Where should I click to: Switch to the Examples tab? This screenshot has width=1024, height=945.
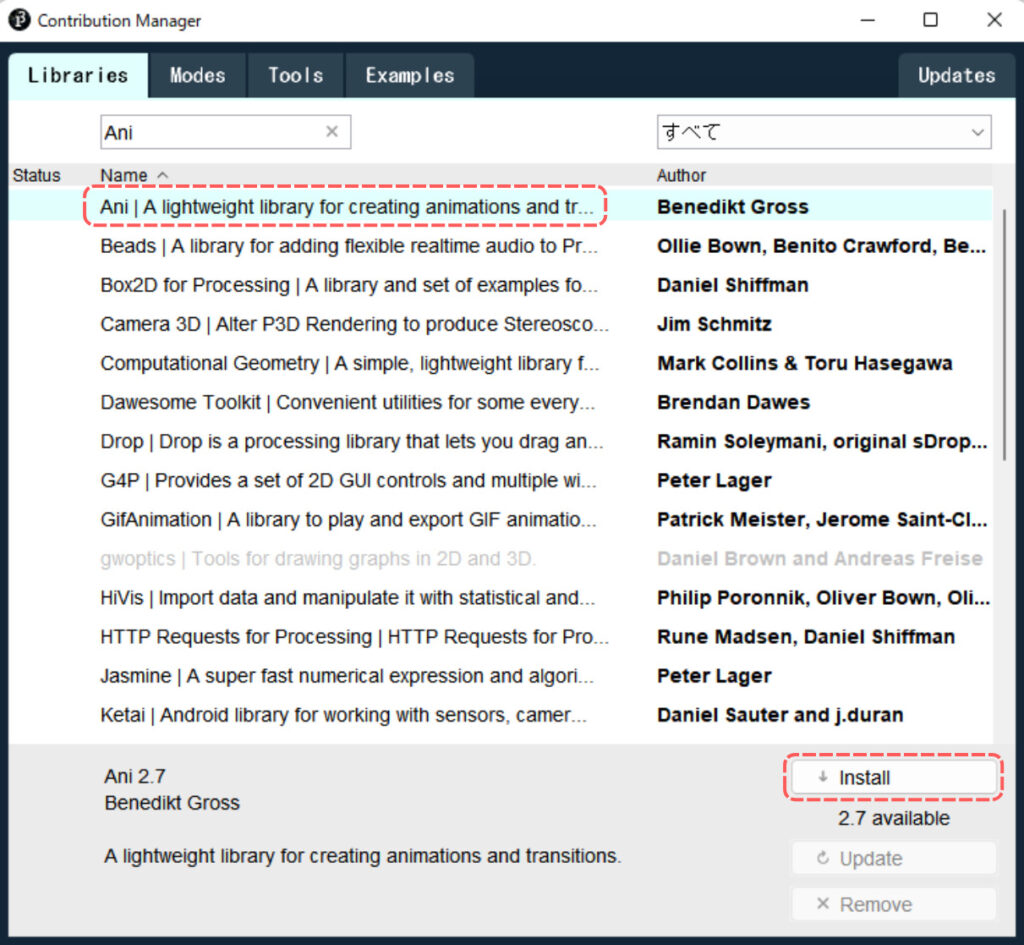(x=409, y=75)
